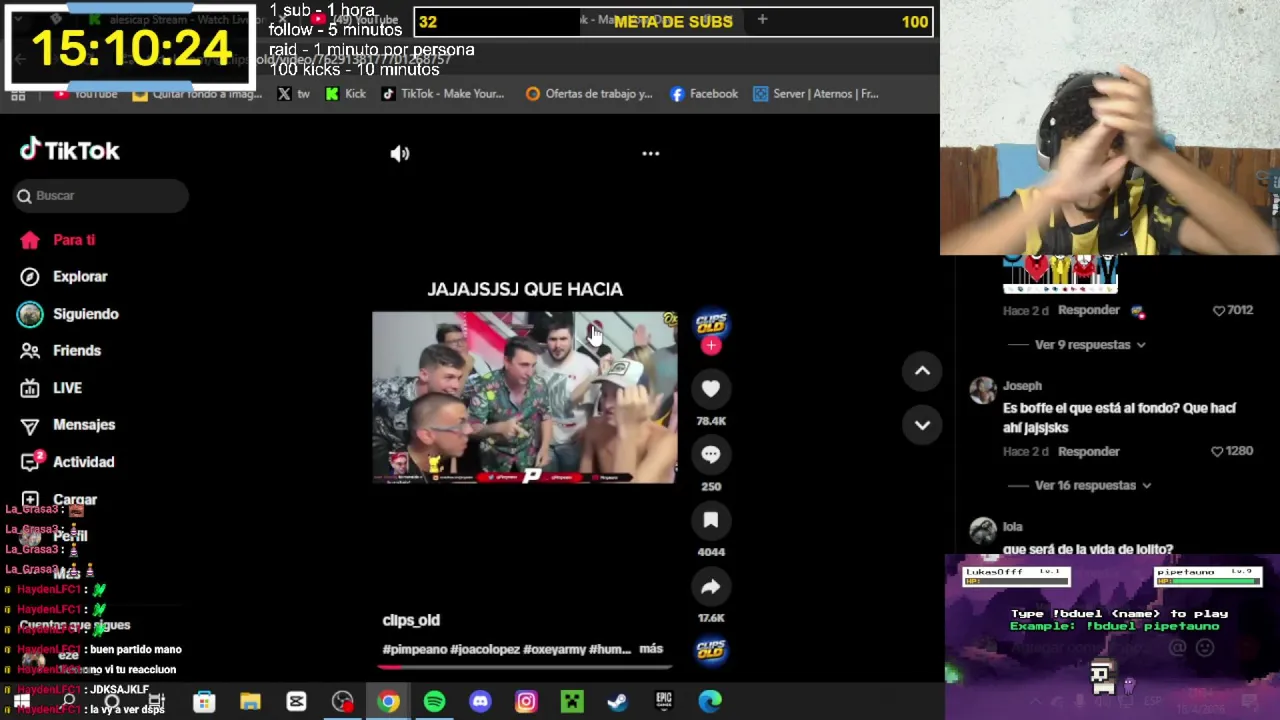
Task: Open the Quitar fondo a imagen bookmark
Action: coord(197,94)
